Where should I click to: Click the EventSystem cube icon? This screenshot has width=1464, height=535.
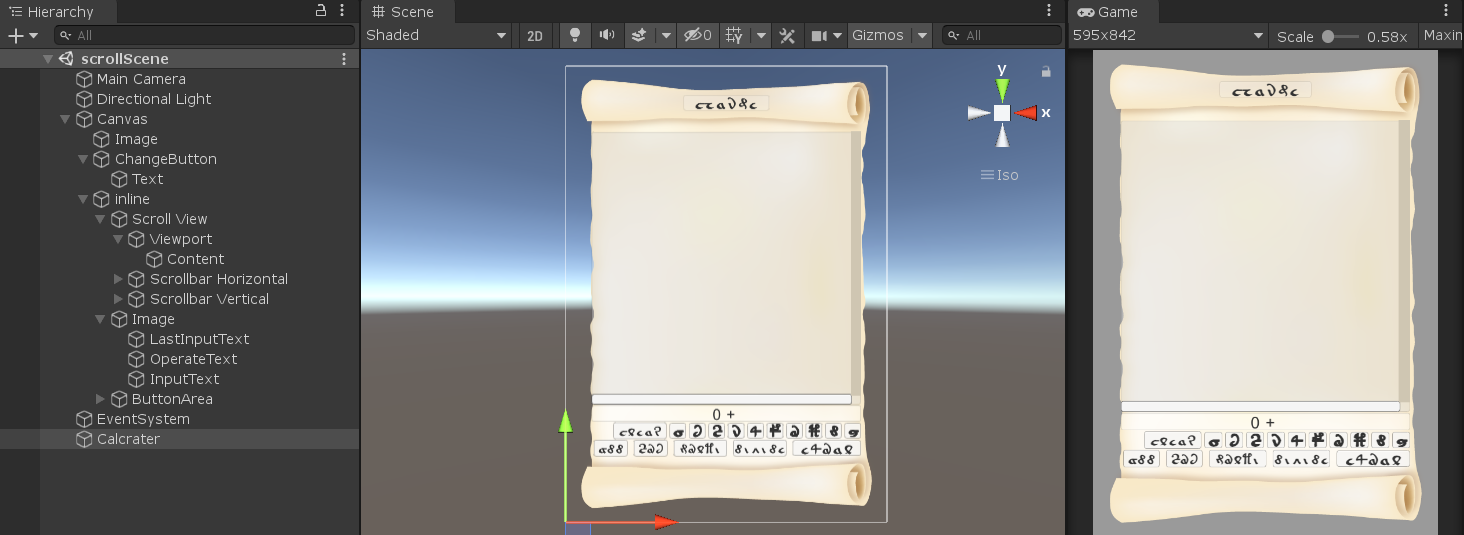(x=84, y=419)
